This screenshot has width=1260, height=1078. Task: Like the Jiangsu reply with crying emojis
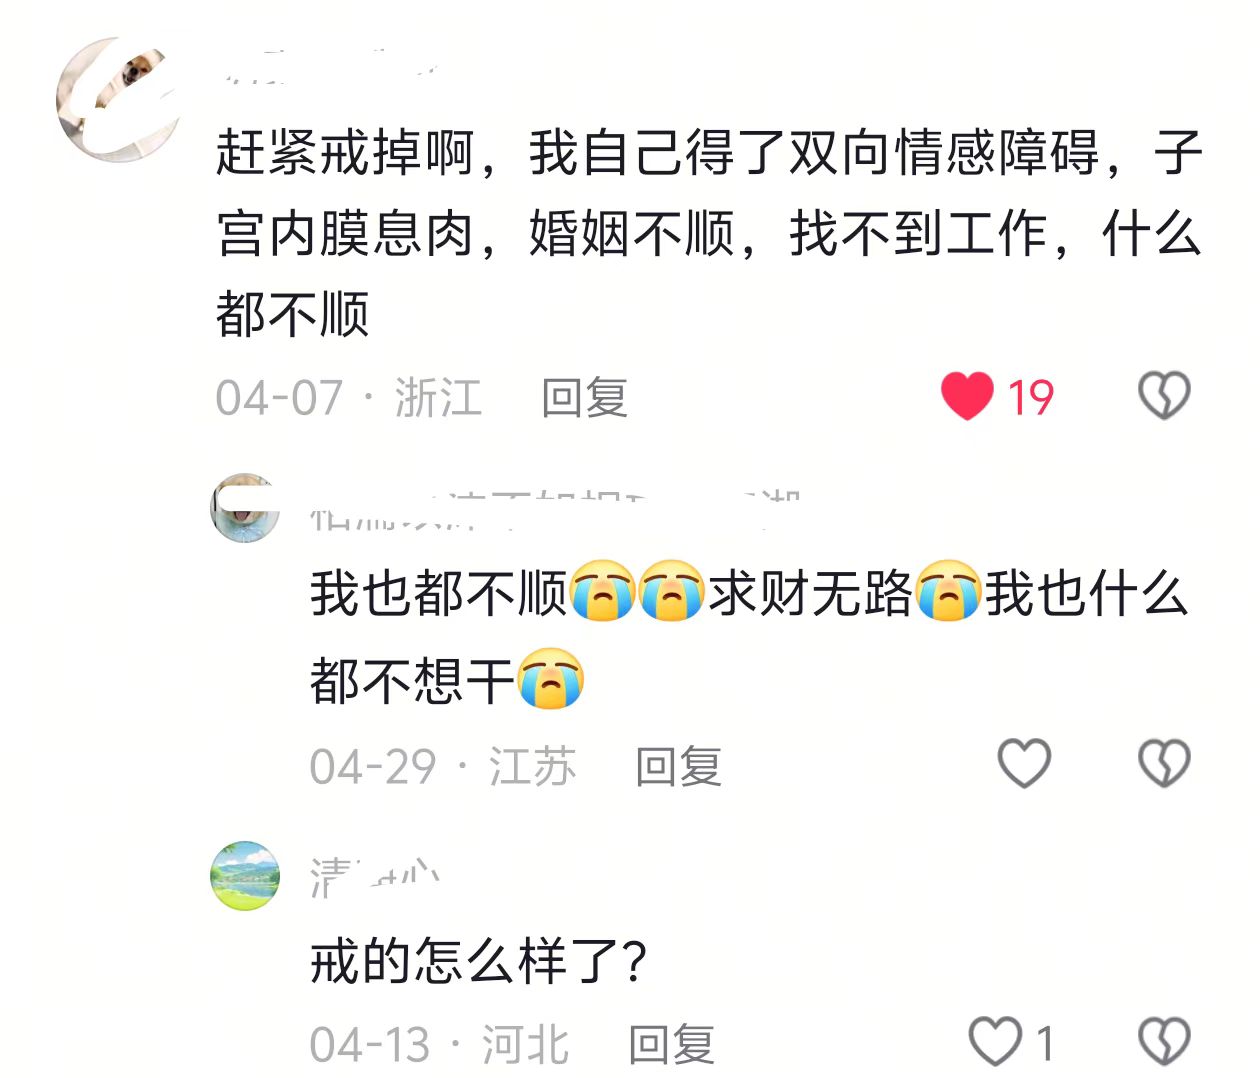click(1024, 764)
